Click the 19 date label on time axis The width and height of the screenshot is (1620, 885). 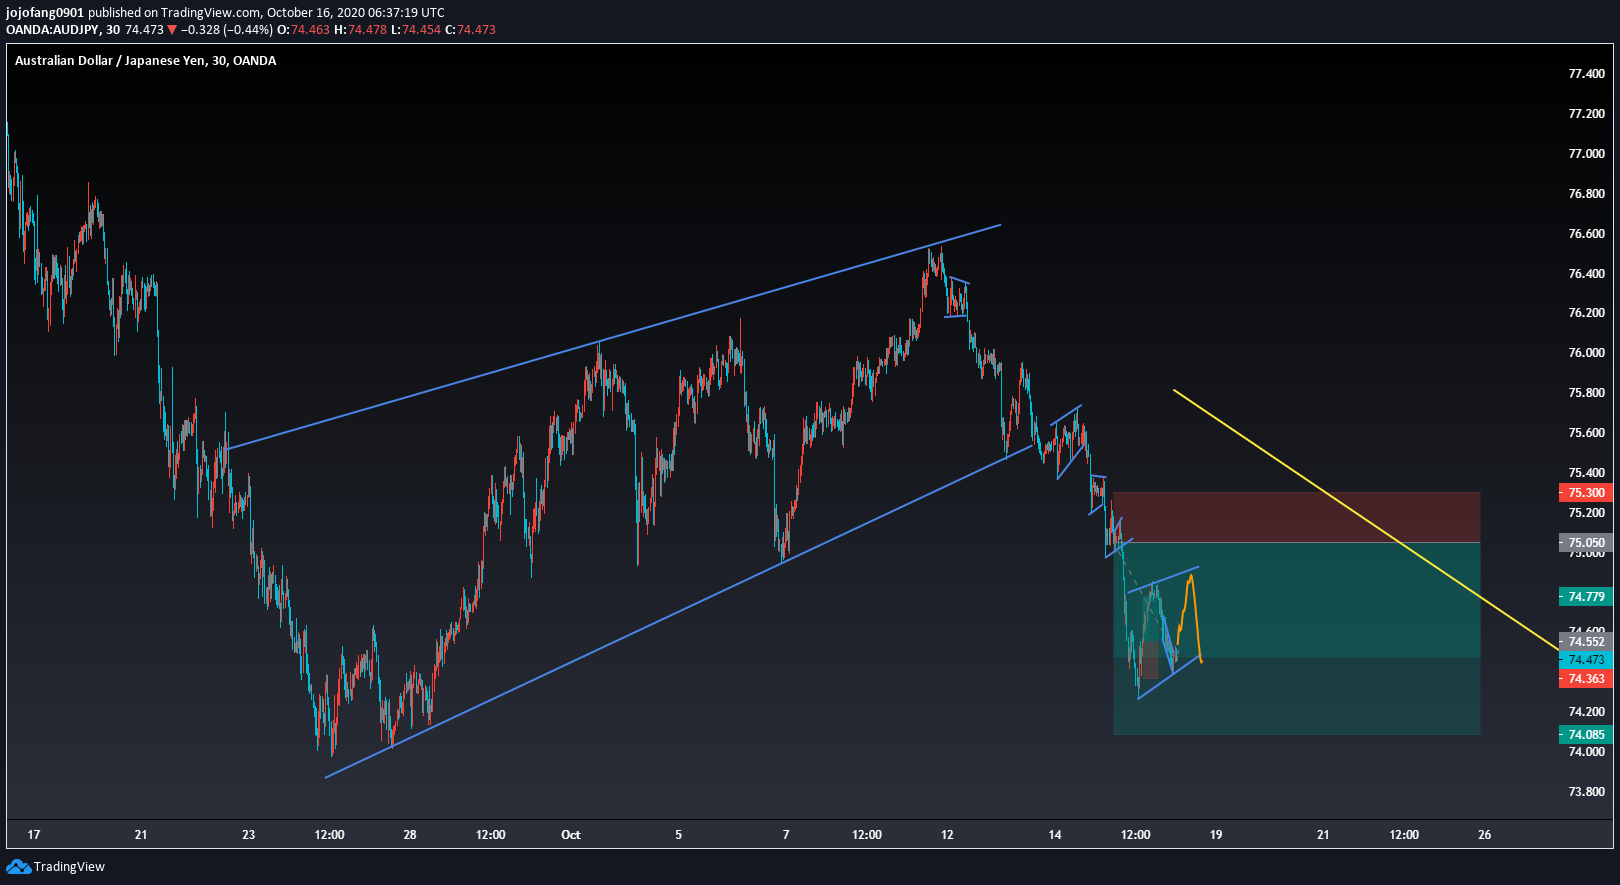point(1216,835)
